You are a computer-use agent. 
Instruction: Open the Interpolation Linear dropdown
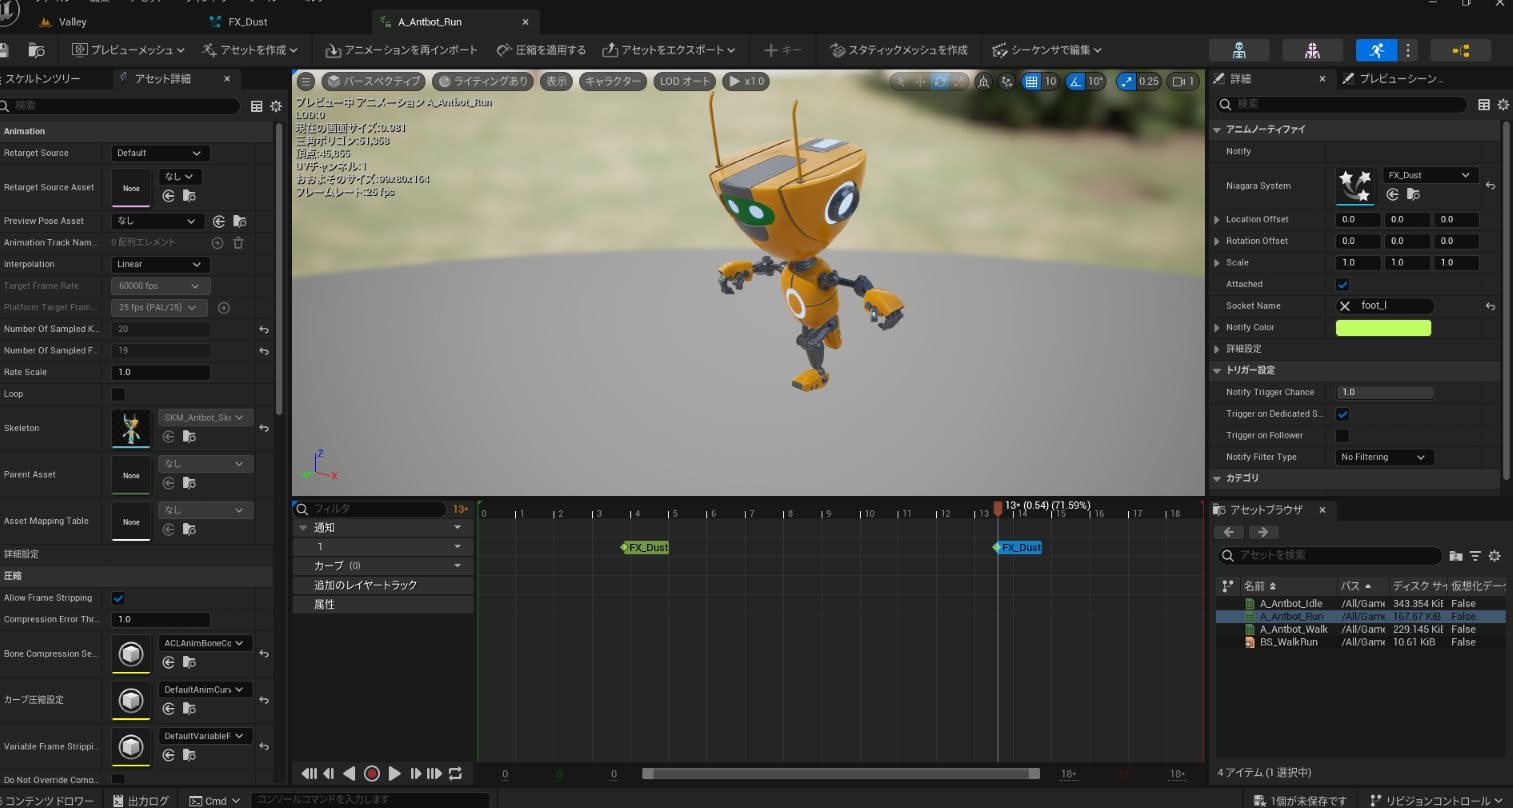(160, 264)
